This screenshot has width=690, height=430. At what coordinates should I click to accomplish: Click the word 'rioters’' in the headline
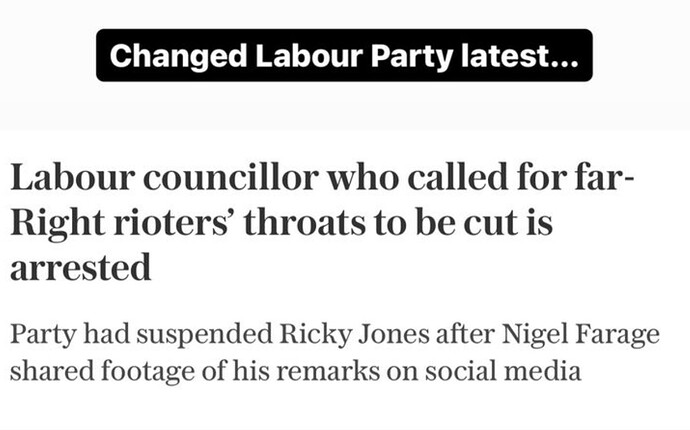point(174,223)
